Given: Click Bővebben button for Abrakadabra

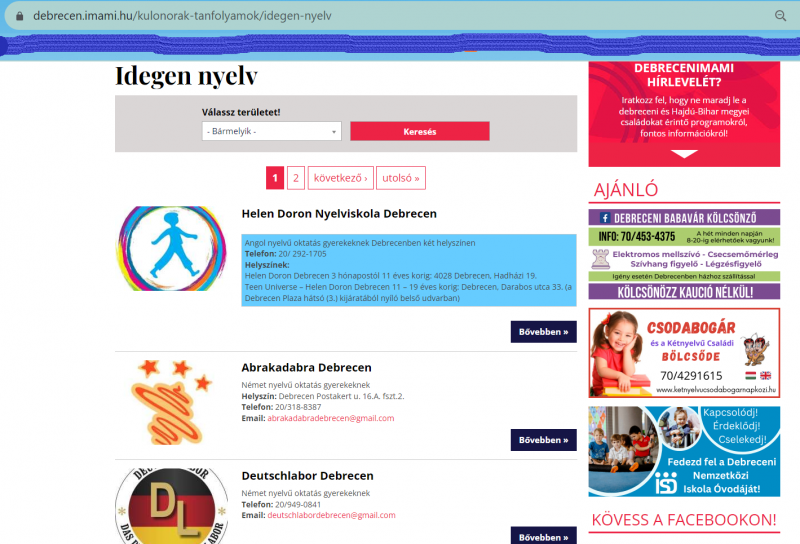Looking at the screenshot, I should pos(543,440).
